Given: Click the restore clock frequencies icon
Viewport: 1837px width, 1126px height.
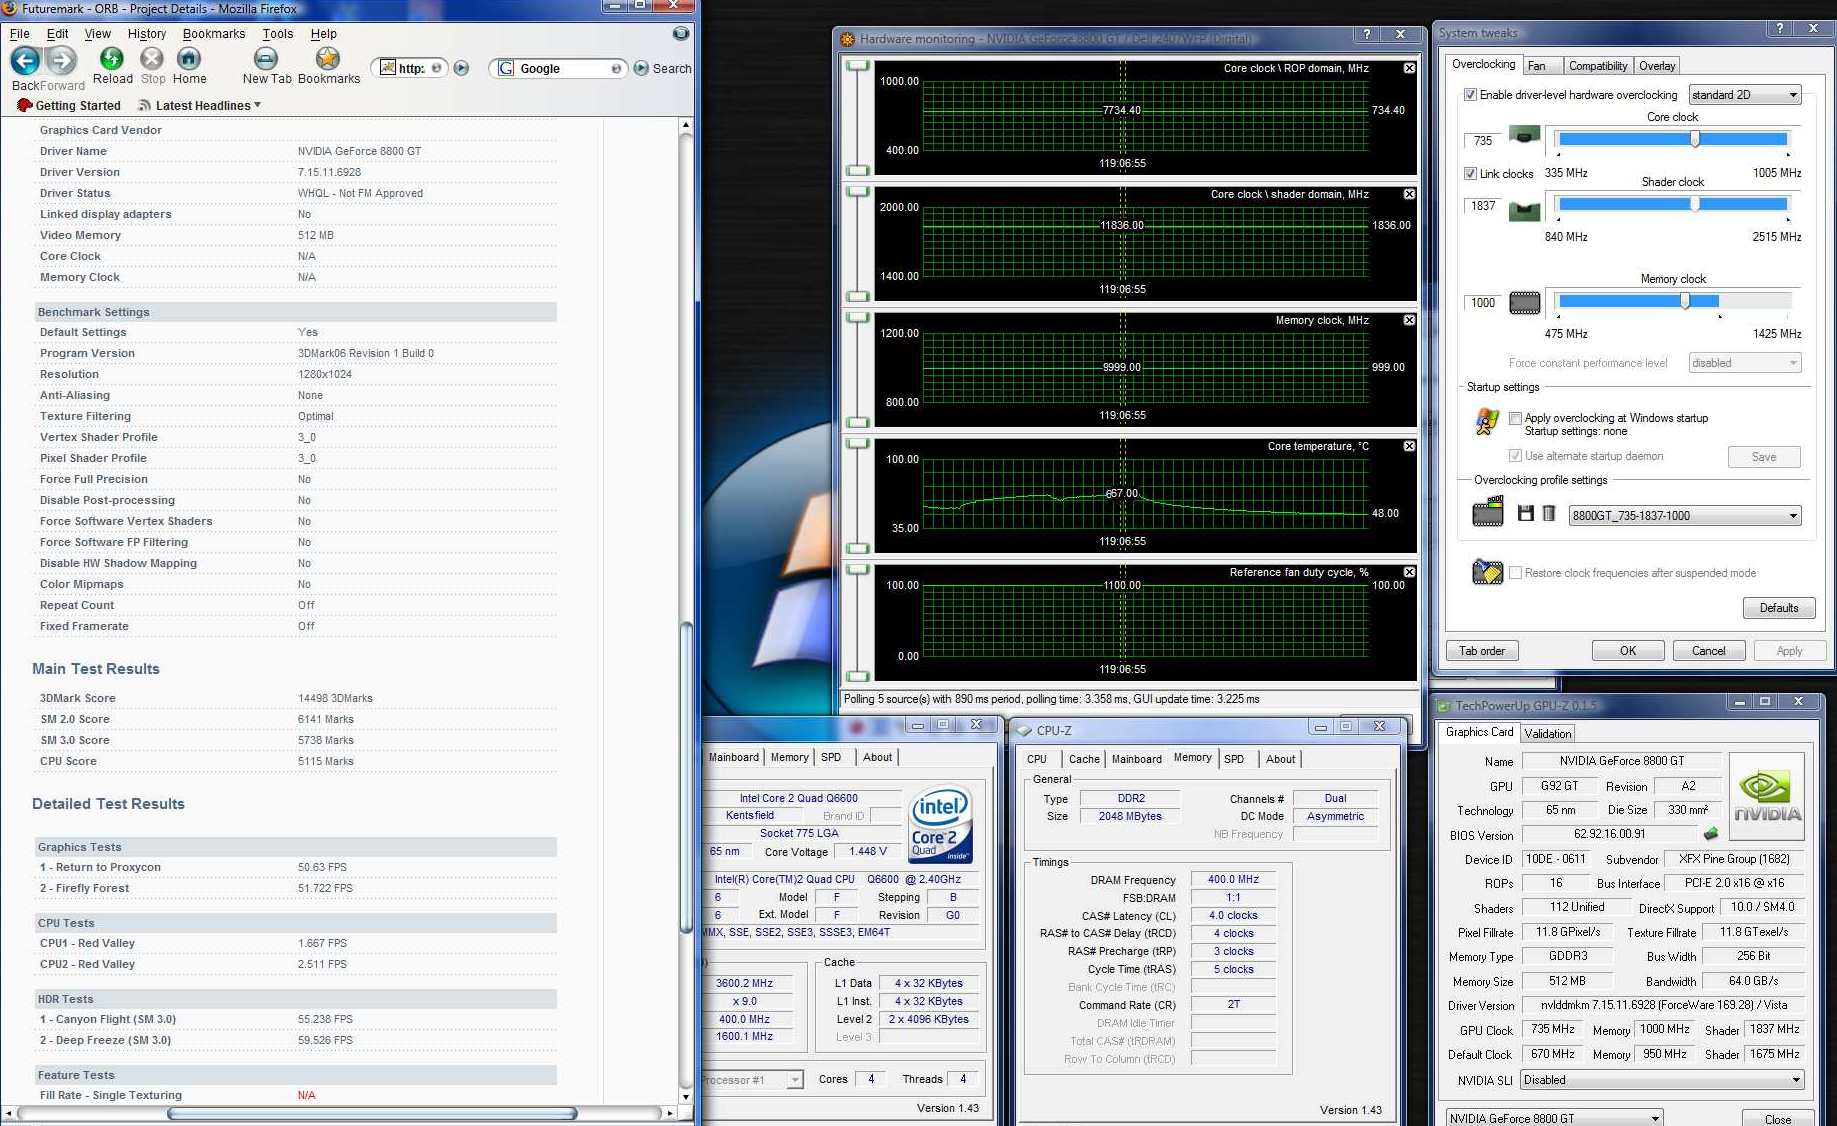Looking at the screenshot, I should (1488, 572).
